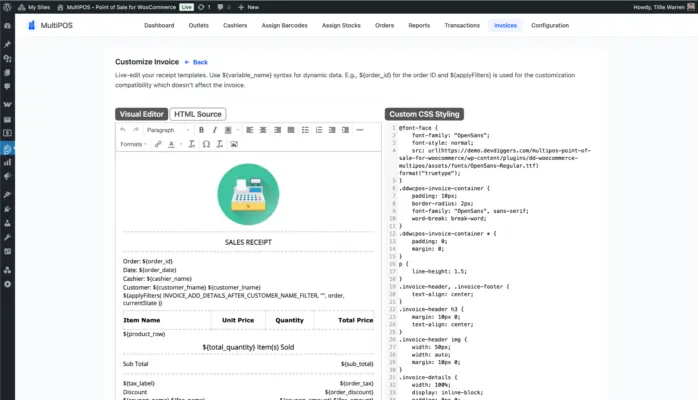Open sidebar Users icon
698x400 pixels.
point(7,223)
